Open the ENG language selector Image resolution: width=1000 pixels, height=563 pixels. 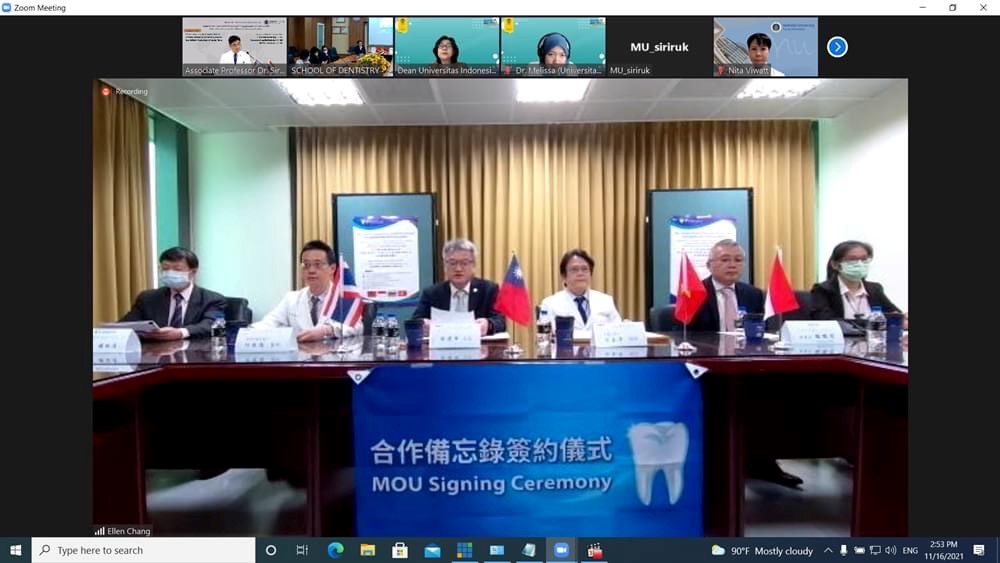pos(910,550)
